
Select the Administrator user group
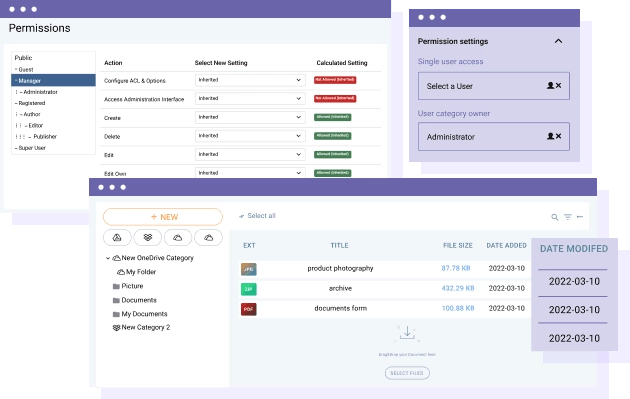pos(40,92)
